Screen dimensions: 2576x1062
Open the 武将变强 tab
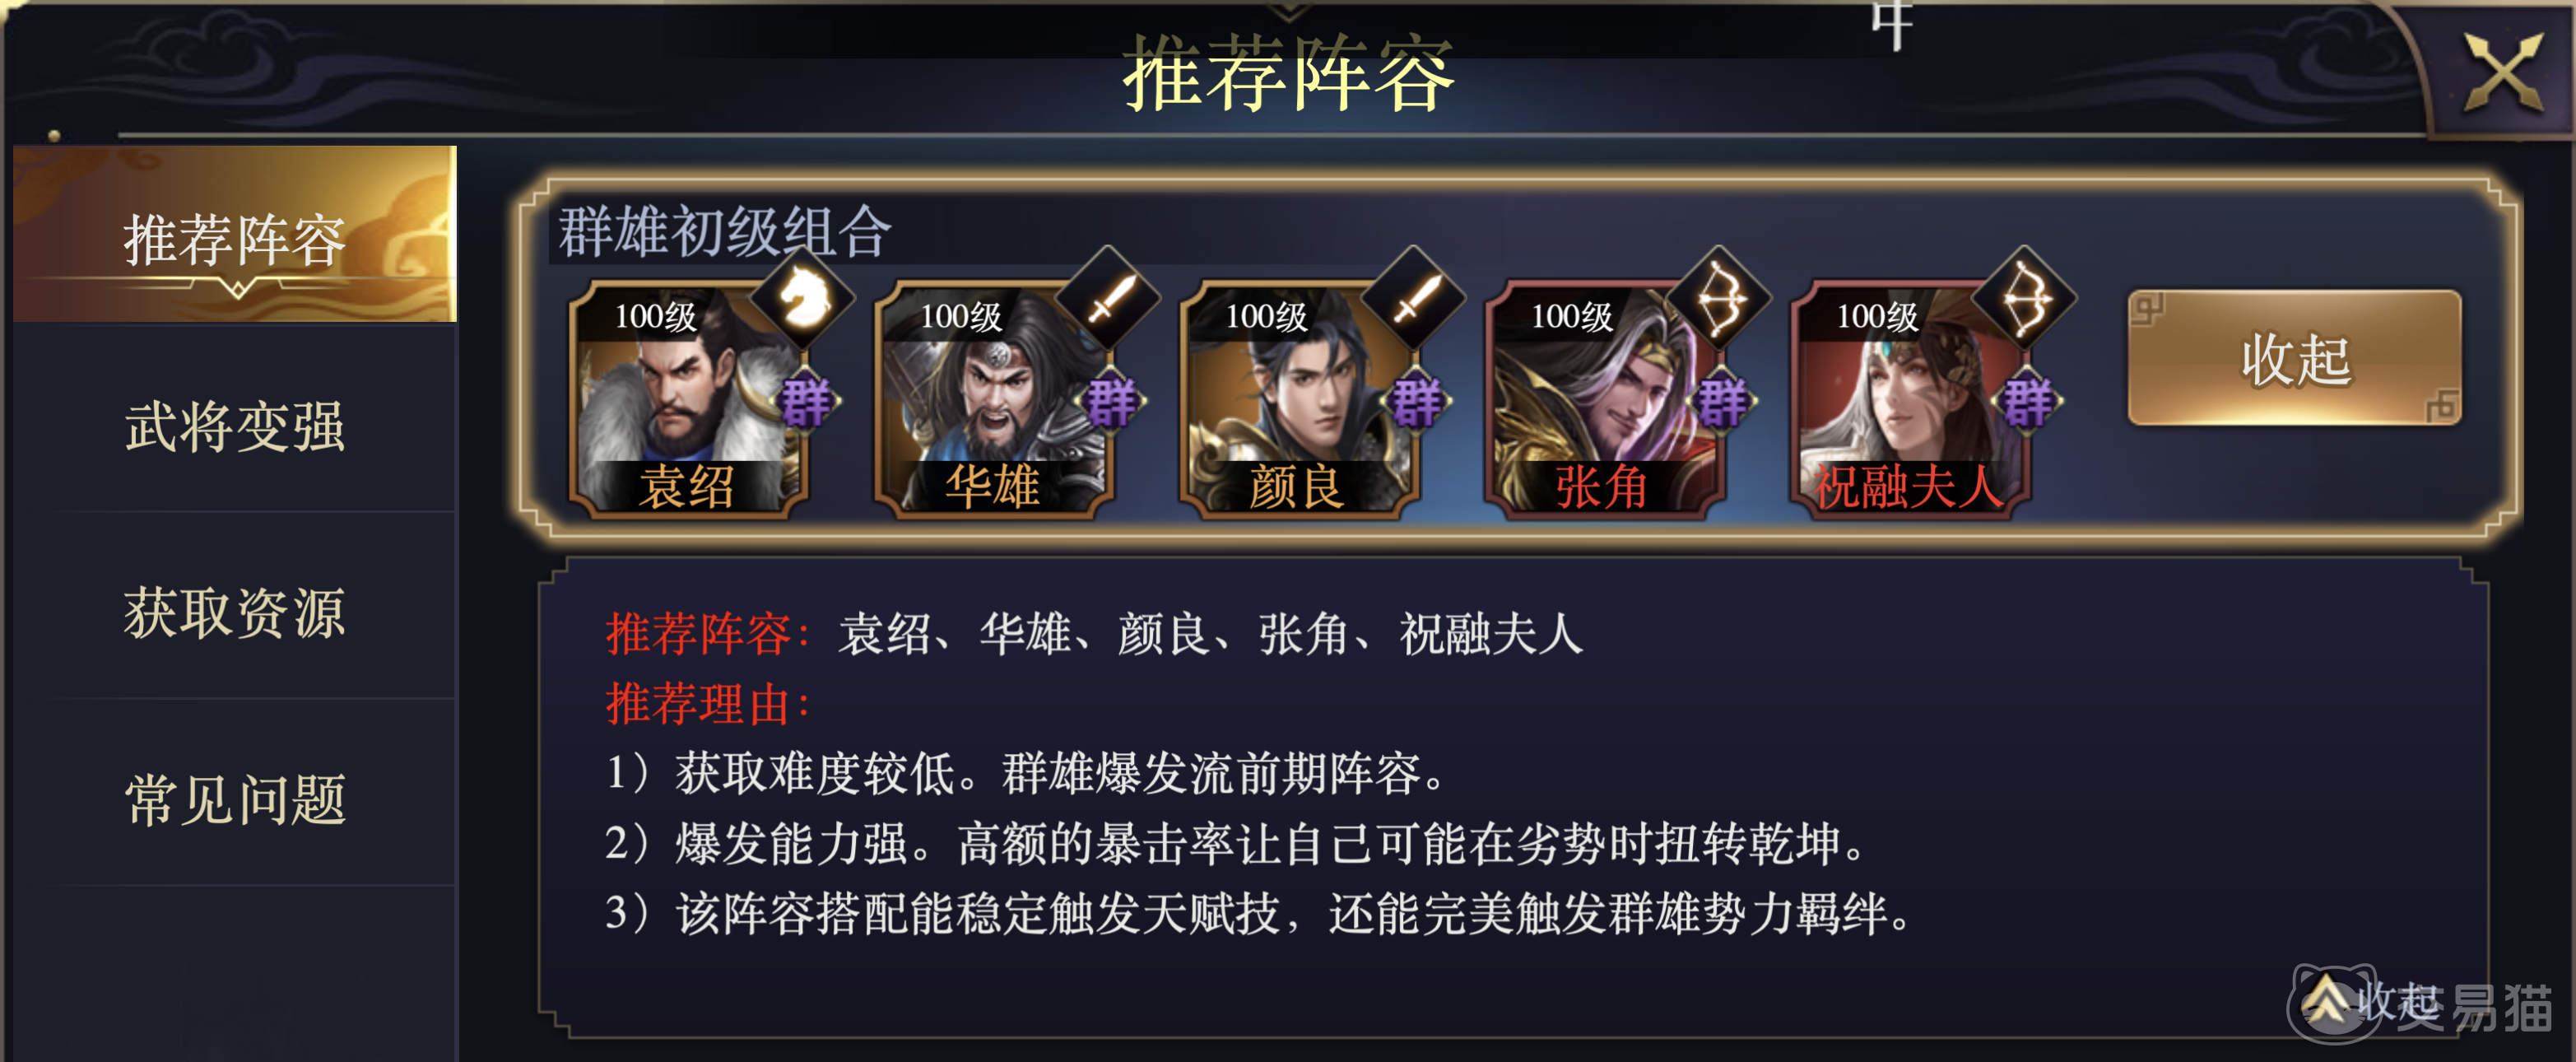[235, 427]
